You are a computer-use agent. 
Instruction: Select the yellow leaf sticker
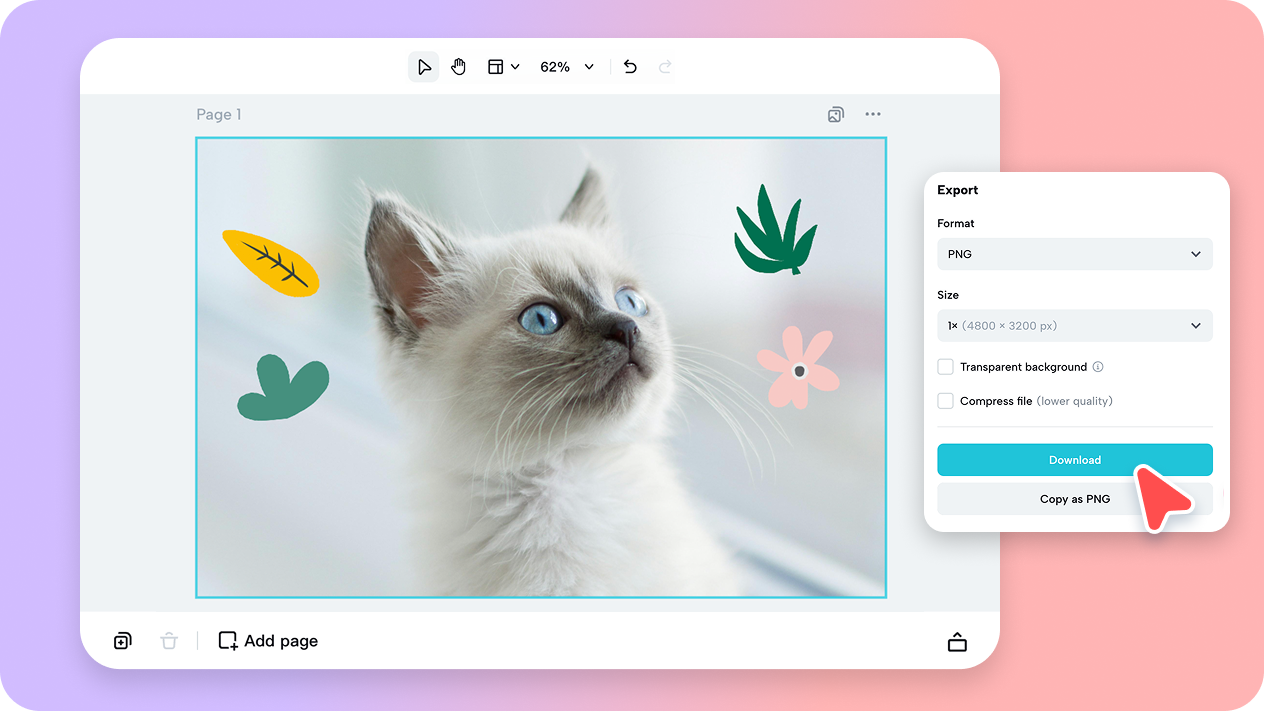(x=271, y=263)
